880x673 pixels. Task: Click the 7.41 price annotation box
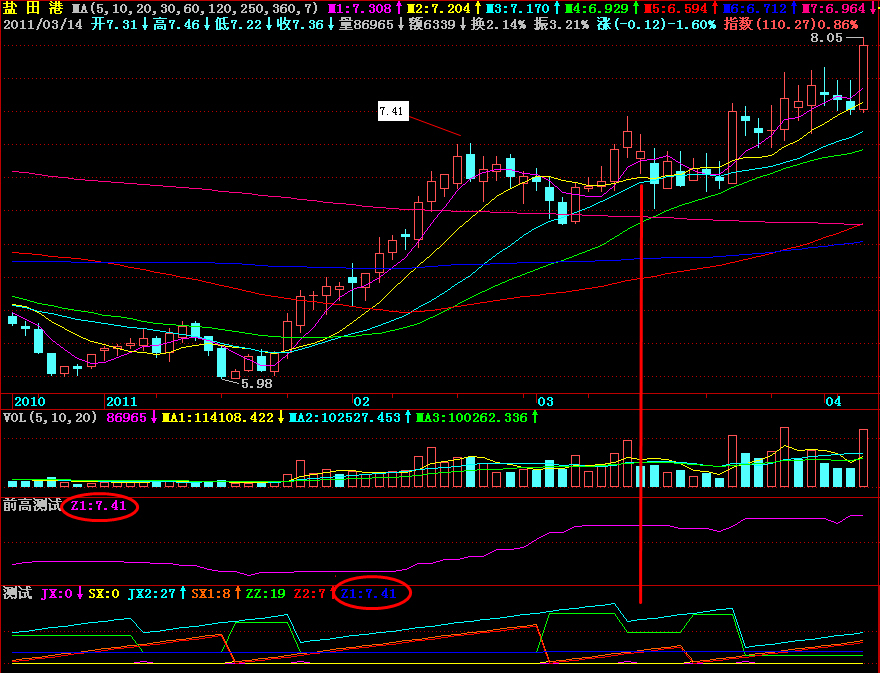[393, 112]
